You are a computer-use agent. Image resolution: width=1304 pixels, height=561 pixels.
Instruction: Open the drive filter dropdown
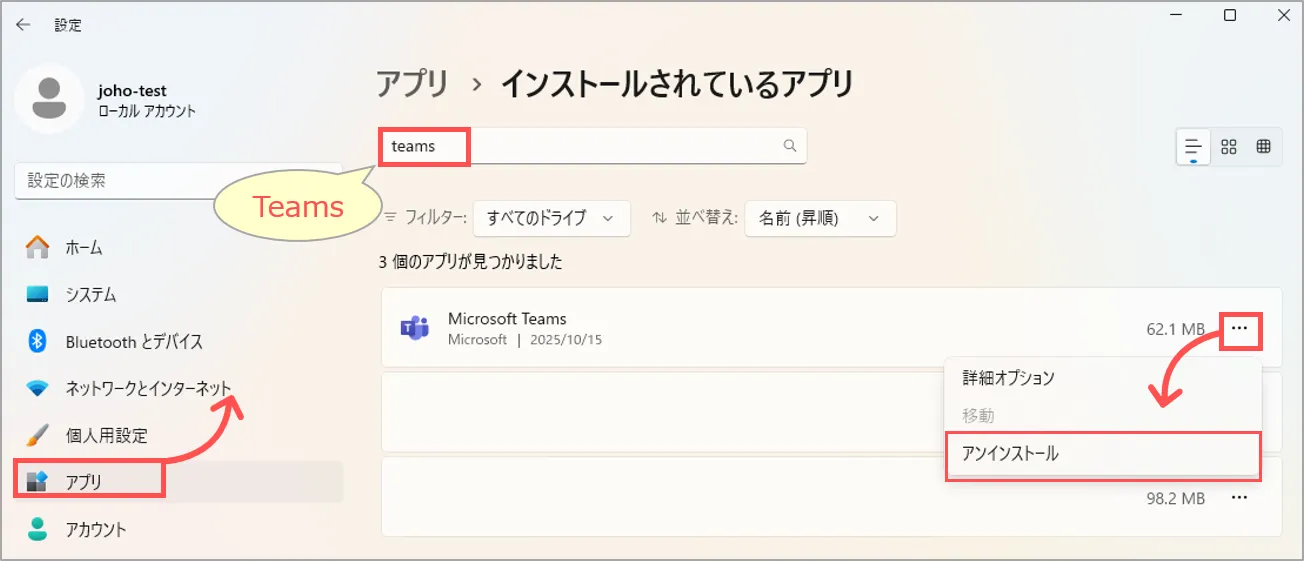[x=552, y=218]
